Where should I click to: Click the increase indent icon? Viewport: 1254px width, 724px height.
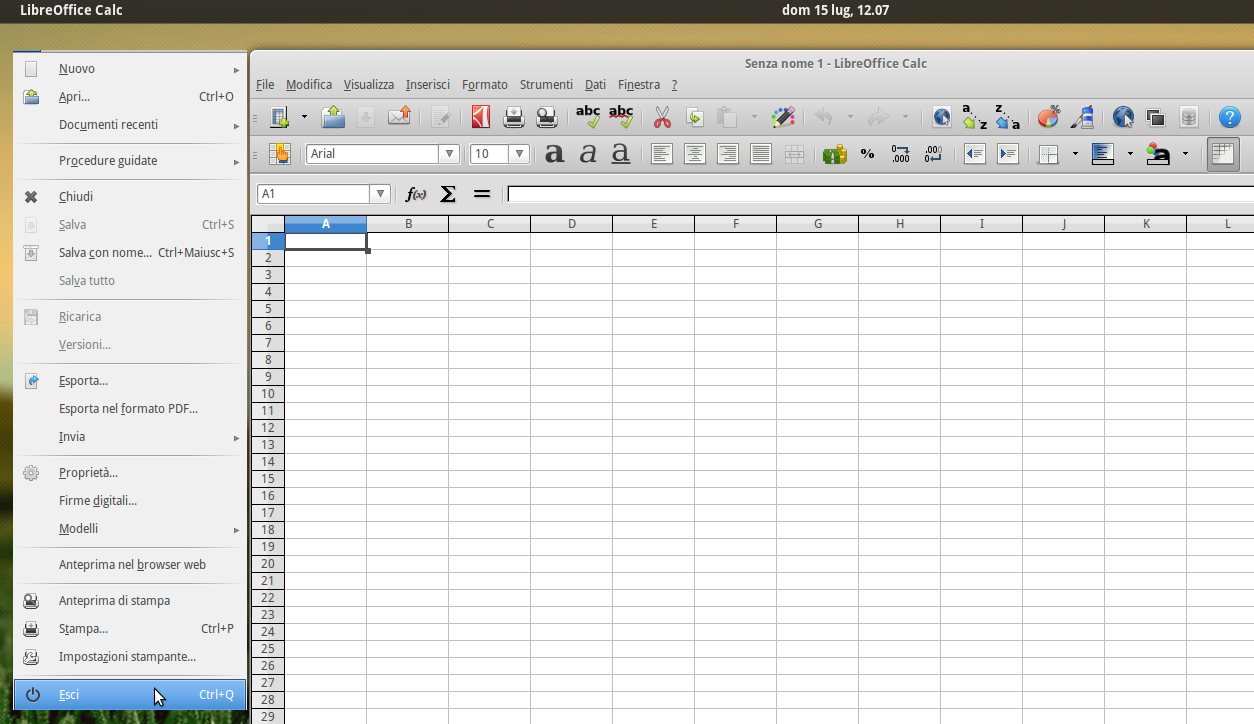[1008, 154]
